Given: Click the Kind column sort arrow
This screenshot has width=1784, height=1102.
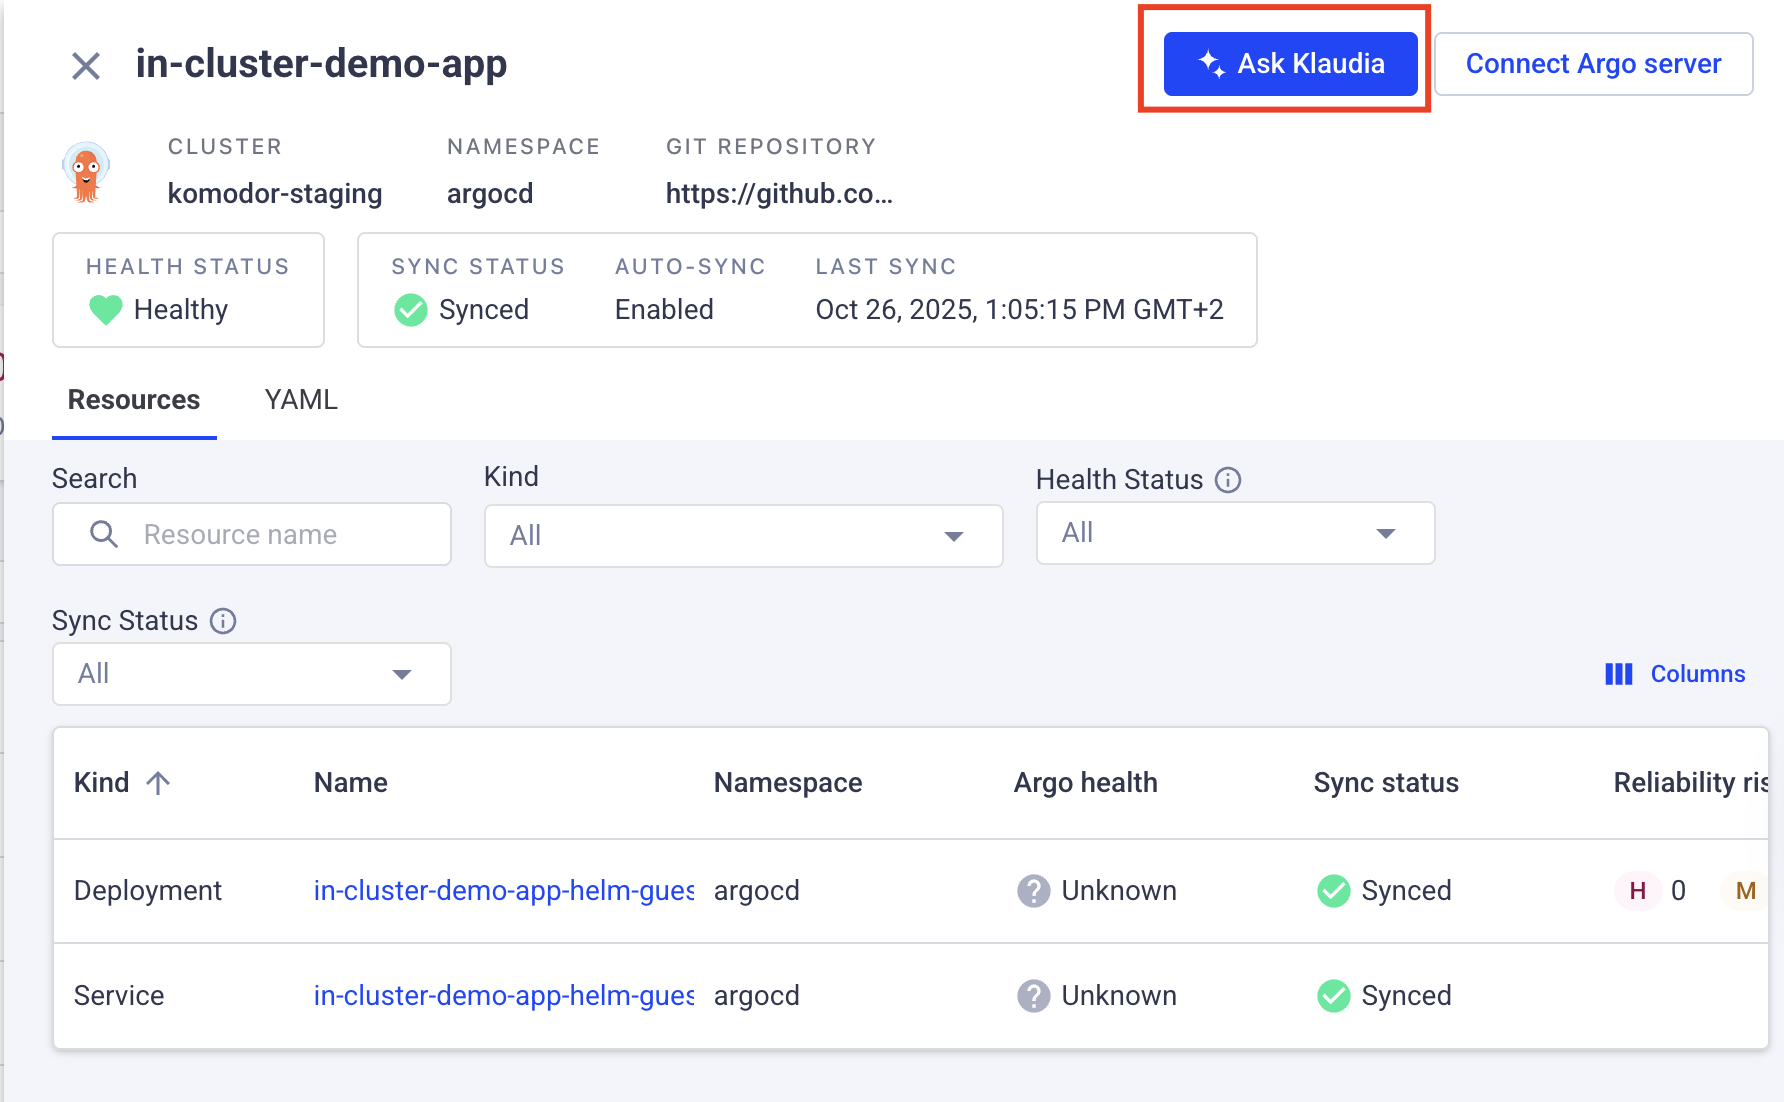Looking at the screenshot, I should coord(158,783).
